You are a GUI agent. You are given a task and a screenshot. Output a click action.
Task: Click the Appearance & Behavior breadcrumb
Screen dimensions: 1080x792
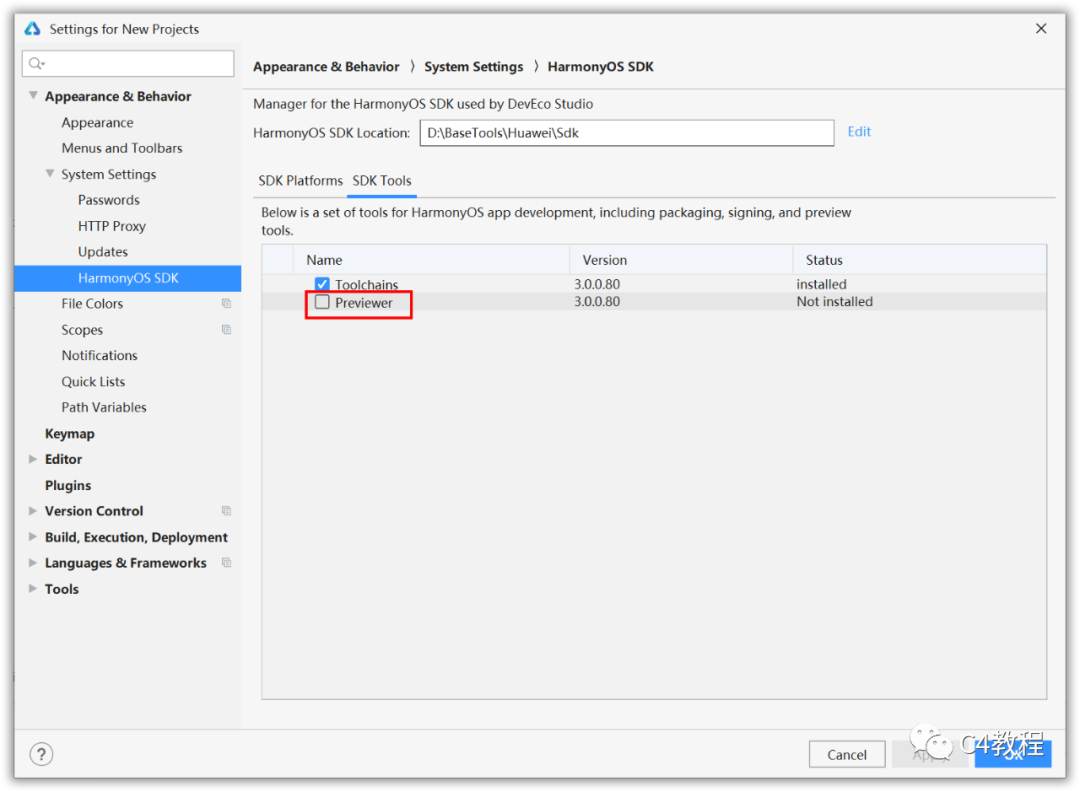click(x=326, y=67)
